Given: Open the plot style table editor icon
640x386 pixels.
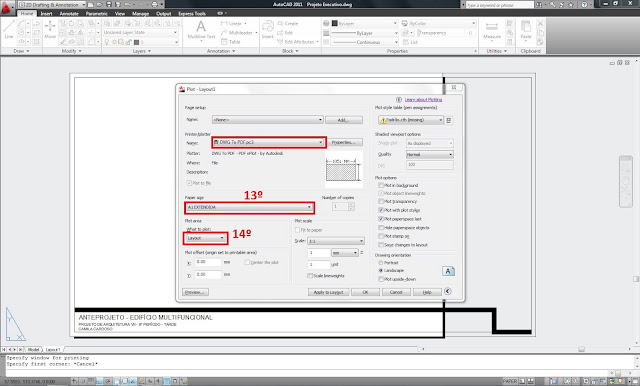Looking at the screenshot, I should [449, 120].
